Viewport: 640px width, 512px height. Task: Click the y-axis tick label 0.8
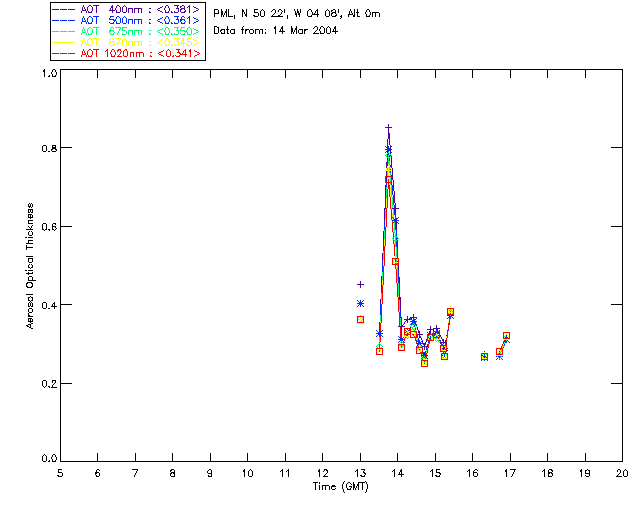coord(49,148)
